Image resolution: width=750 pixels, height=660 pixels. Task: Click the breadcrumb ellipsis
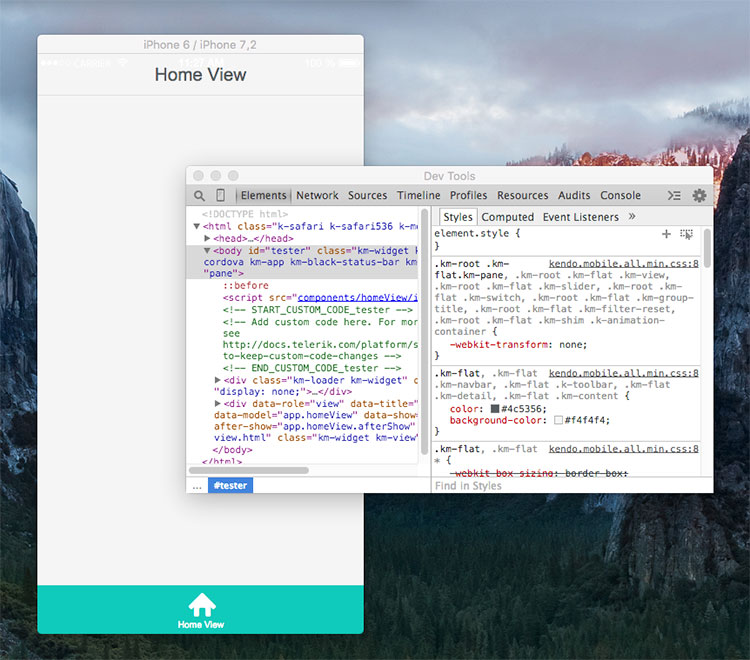tap(197, 486)
